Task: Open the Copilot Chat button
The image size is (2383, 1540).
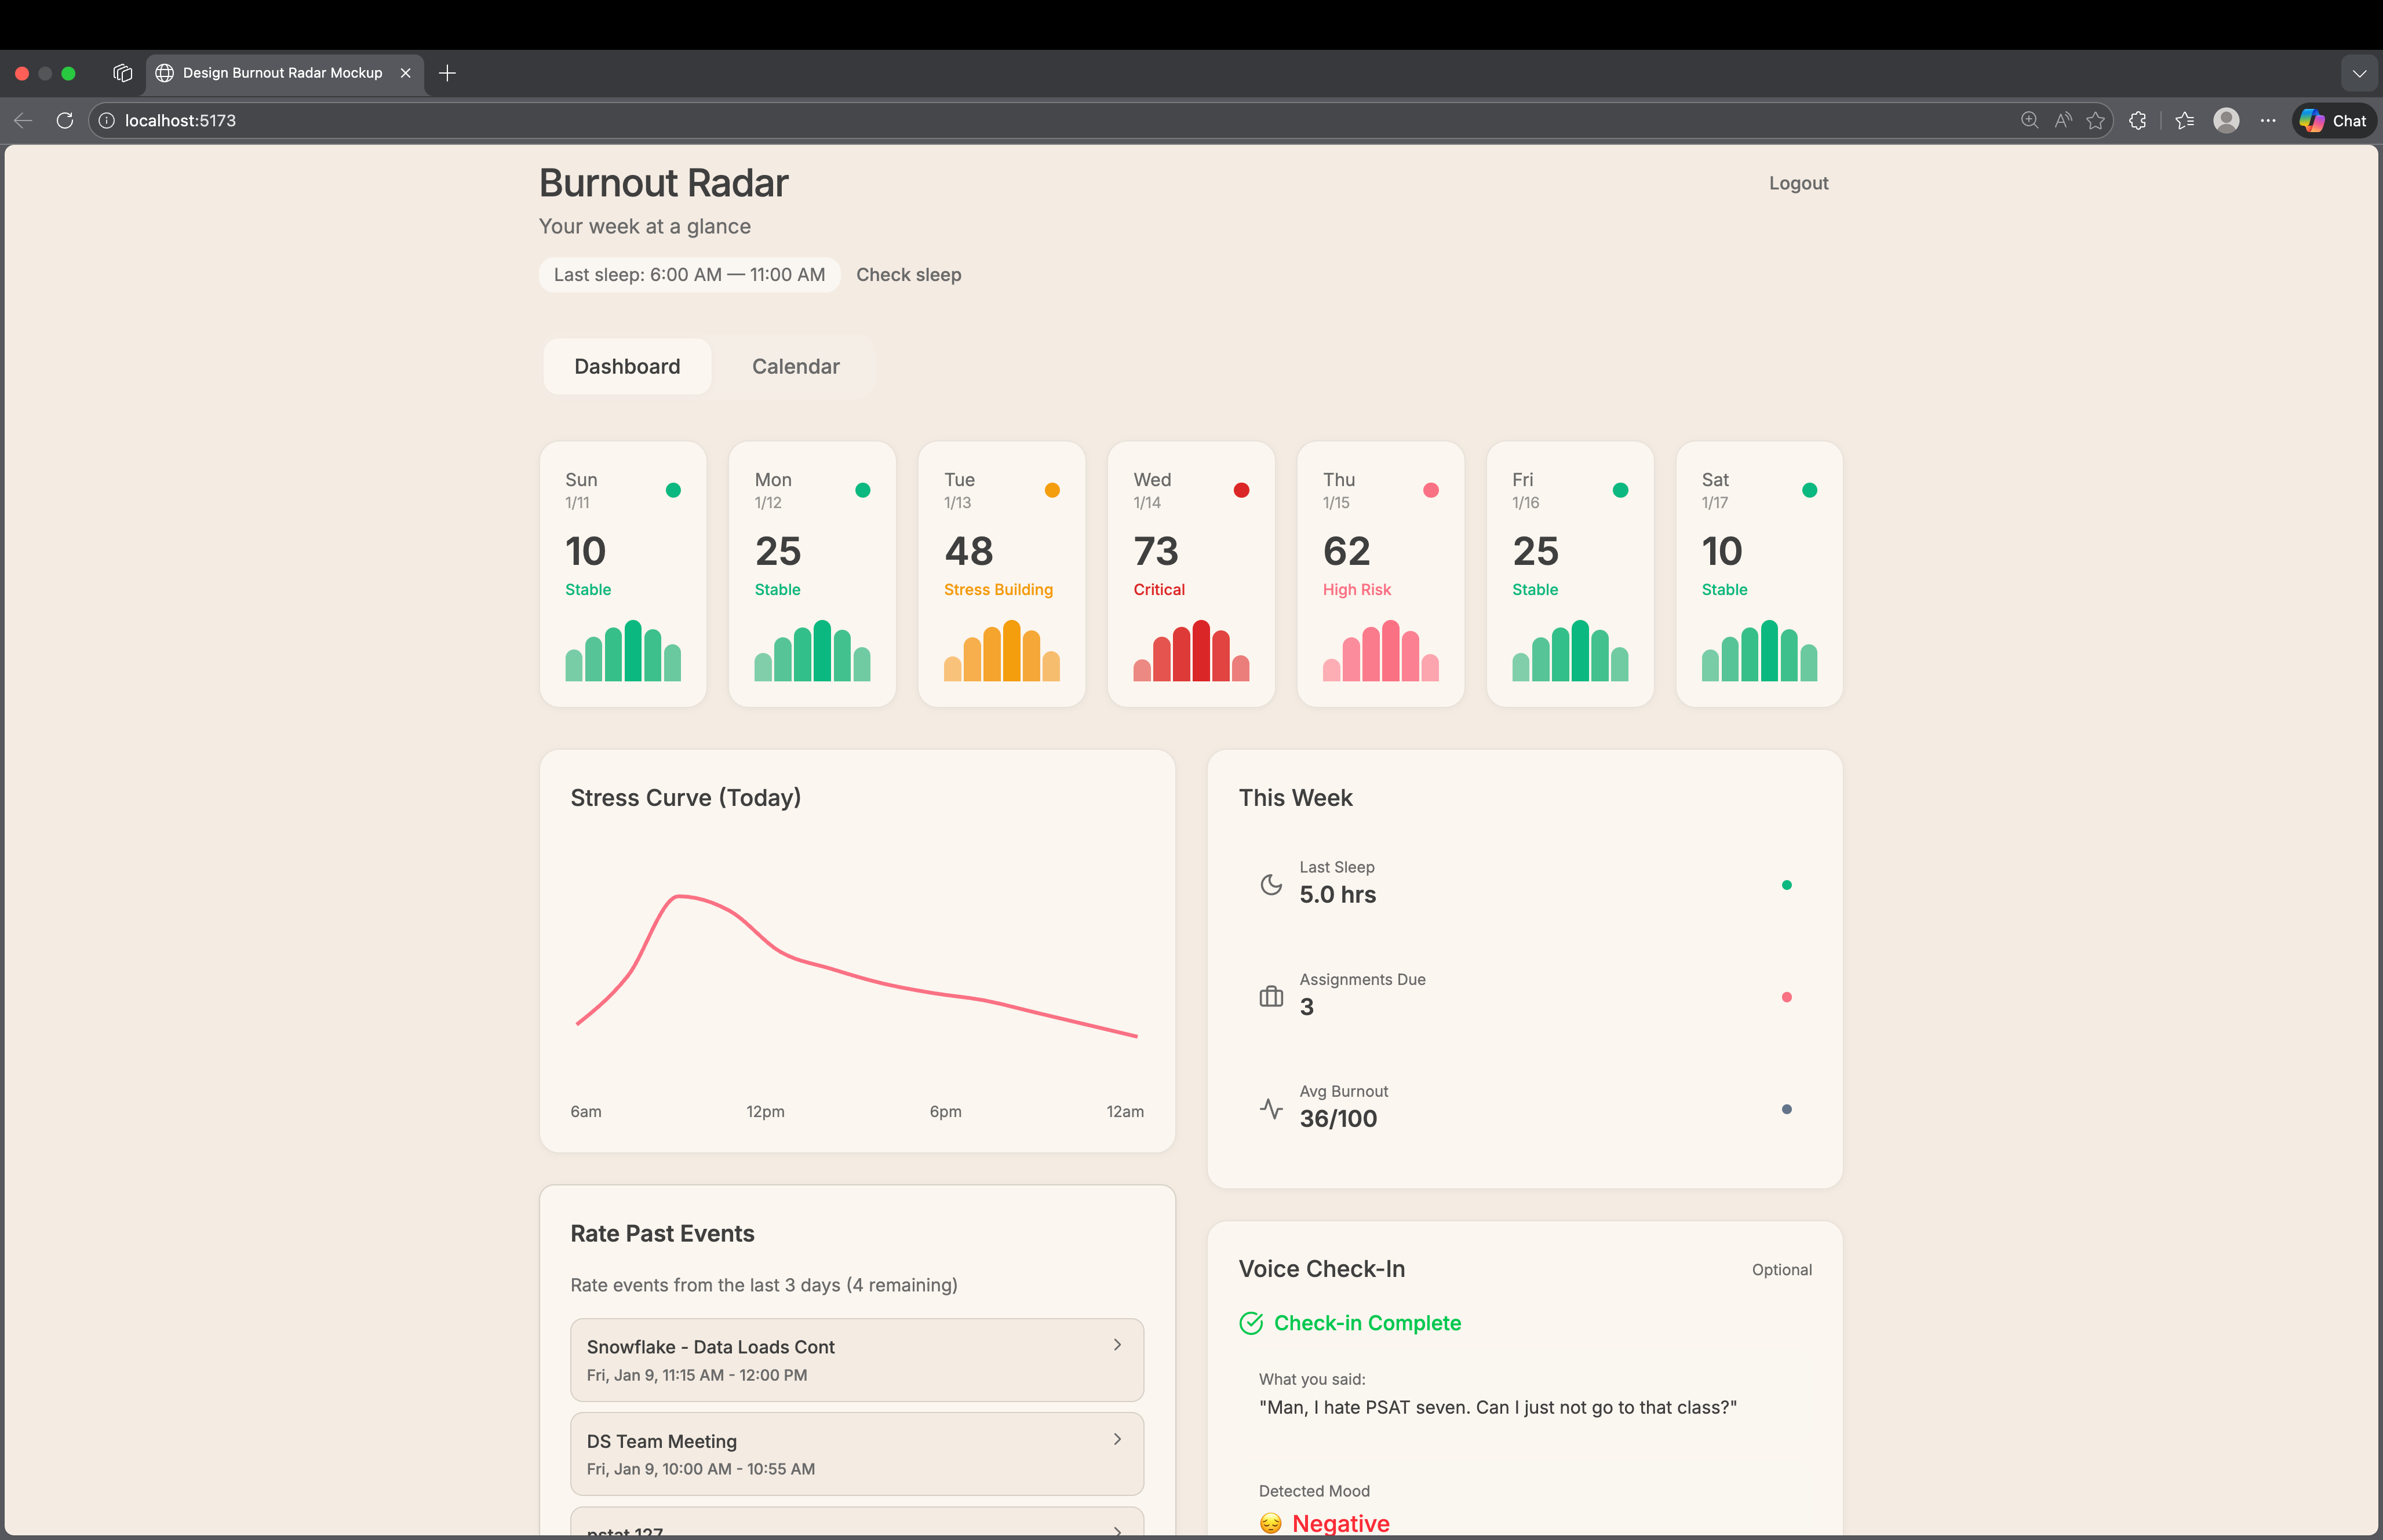Action: click(x=2333, y=120)
